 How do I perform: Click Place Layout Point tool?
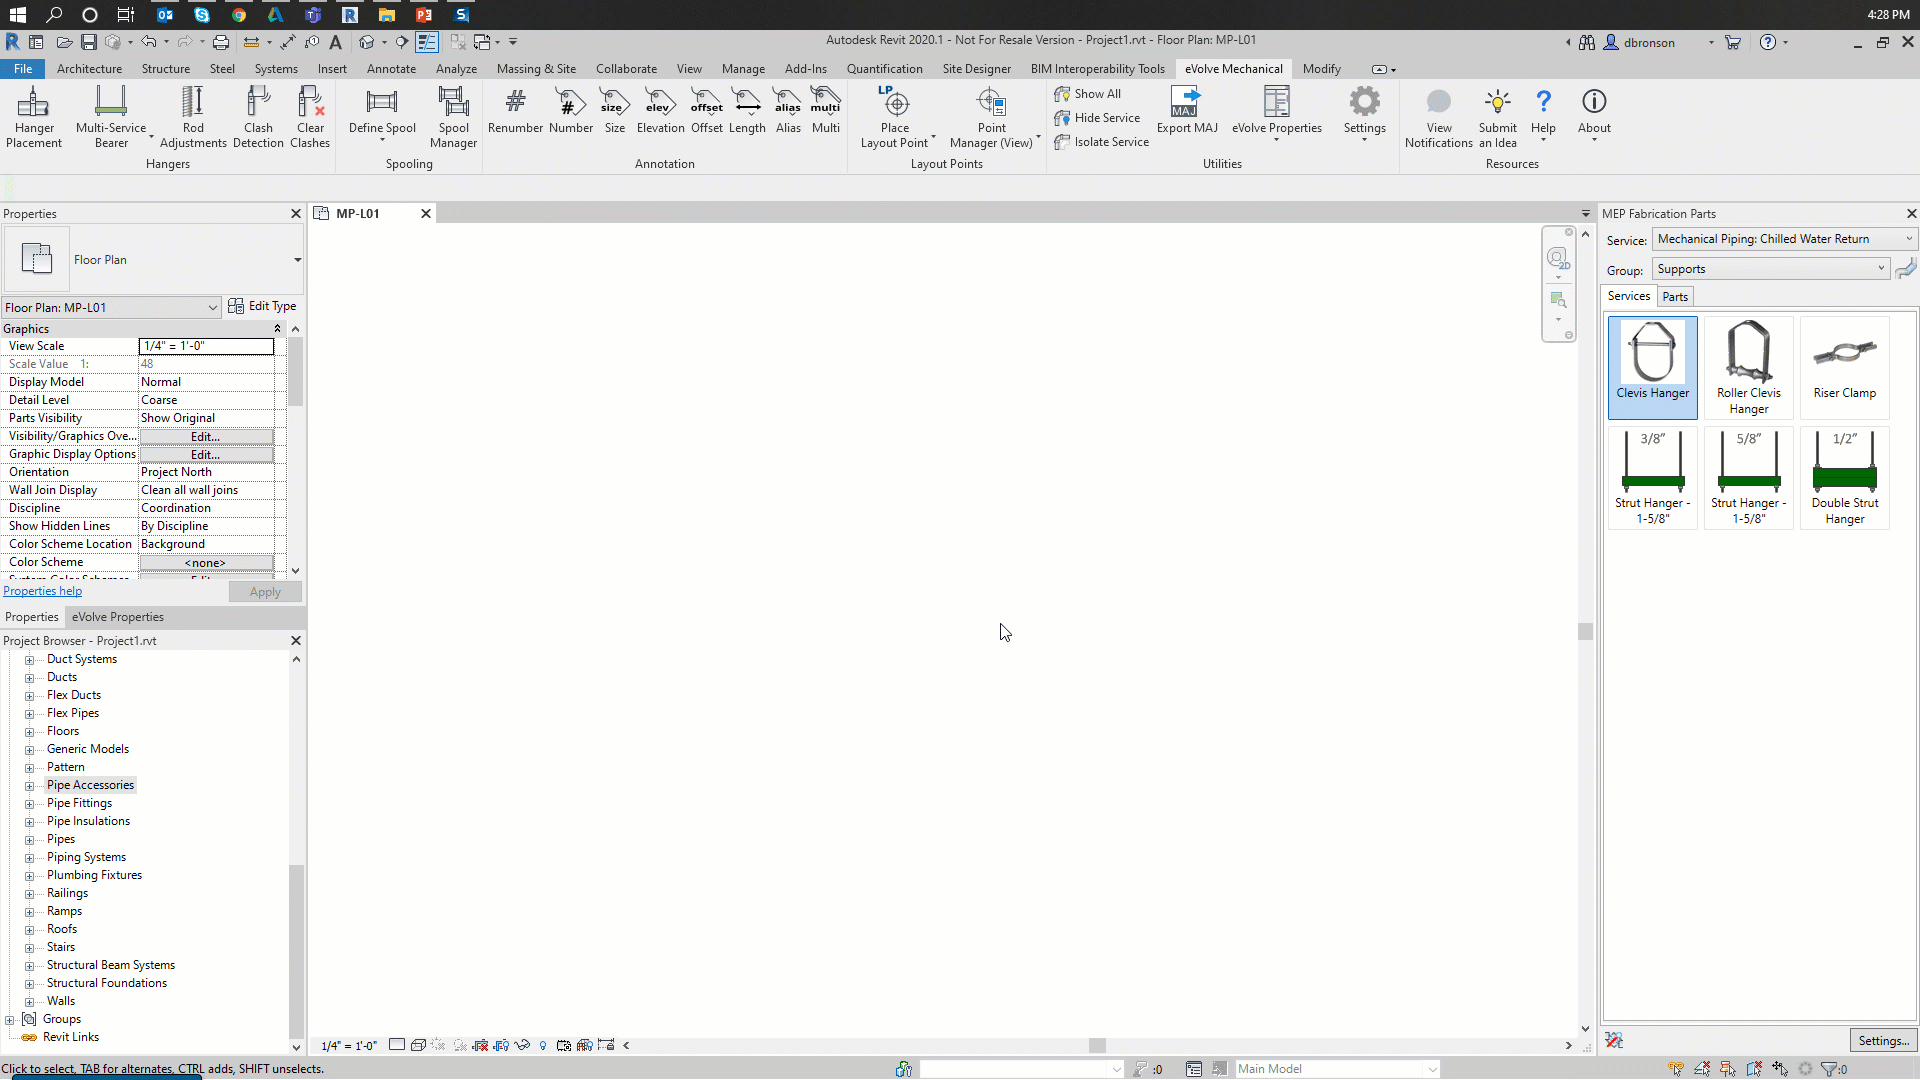[895, 116]
